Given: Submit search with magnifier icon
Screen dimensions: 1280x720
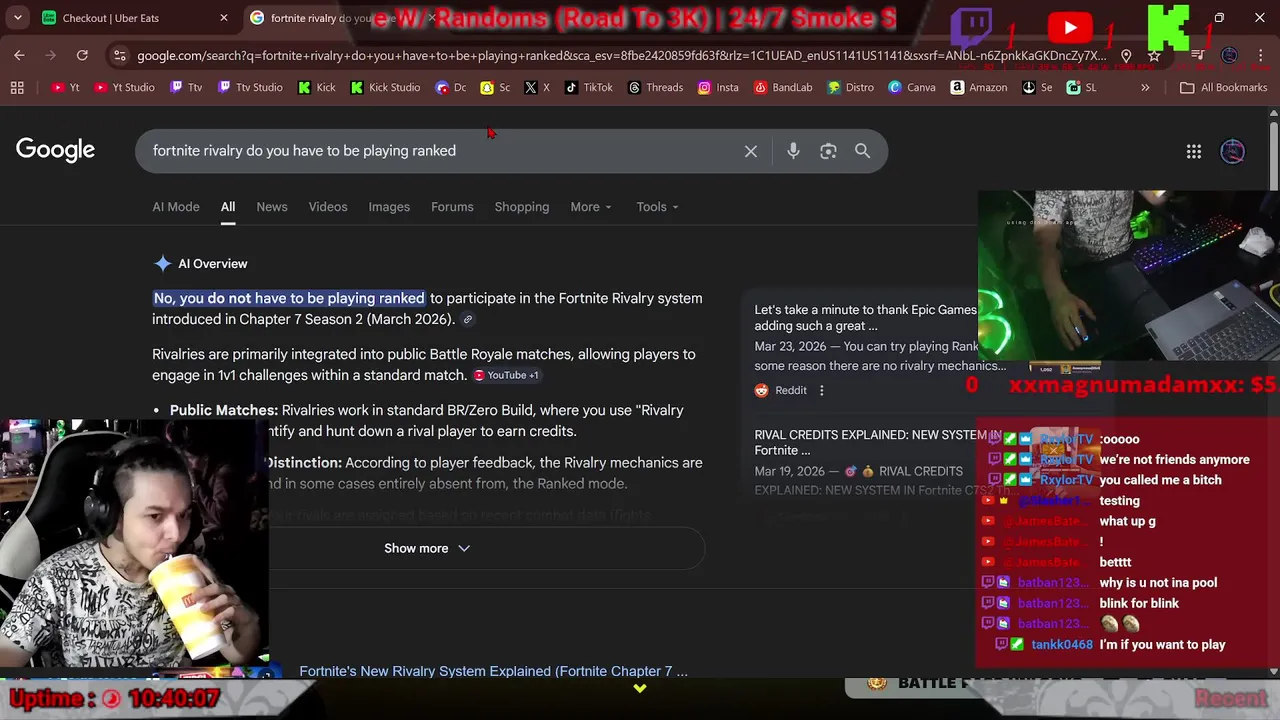Looking at the screenshot, I should coord(862,151).
